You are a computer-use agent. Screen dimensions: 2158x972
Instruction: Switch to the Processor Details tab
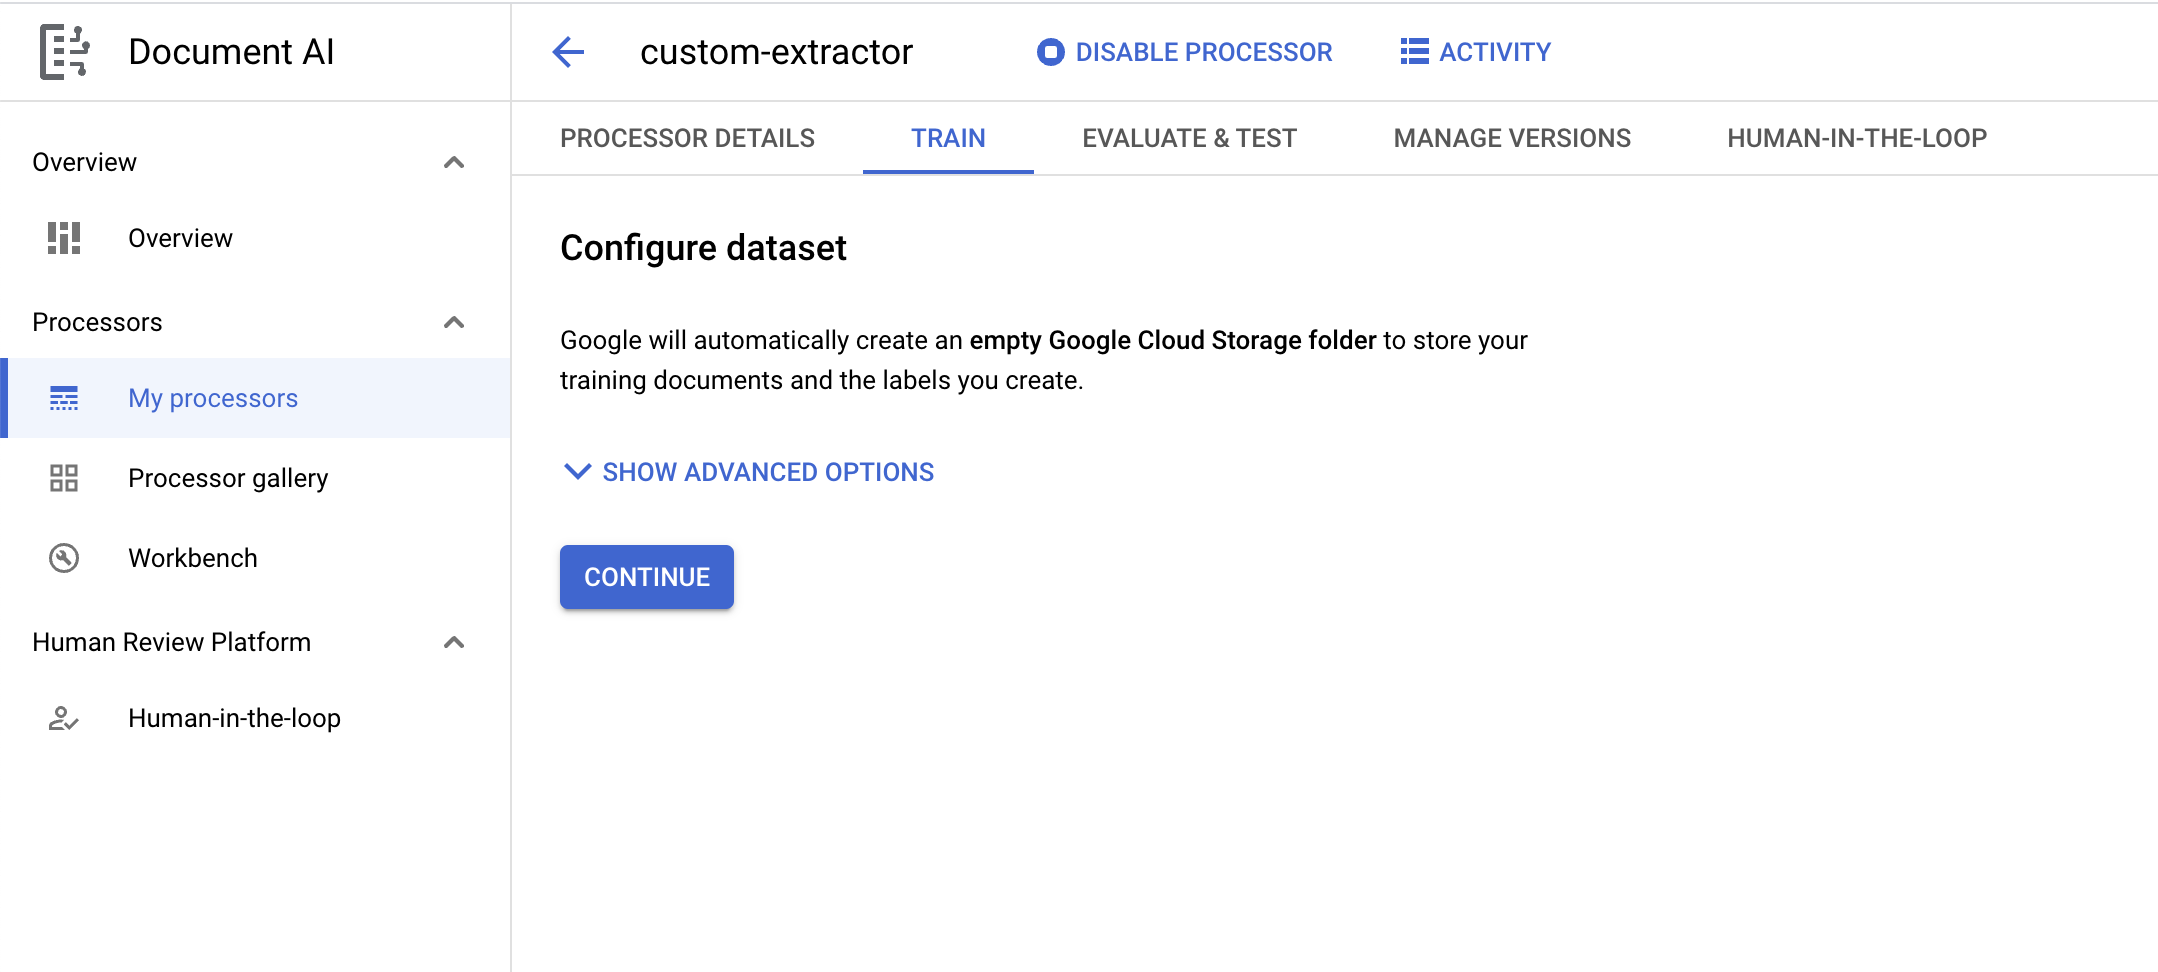click(687, 138)
